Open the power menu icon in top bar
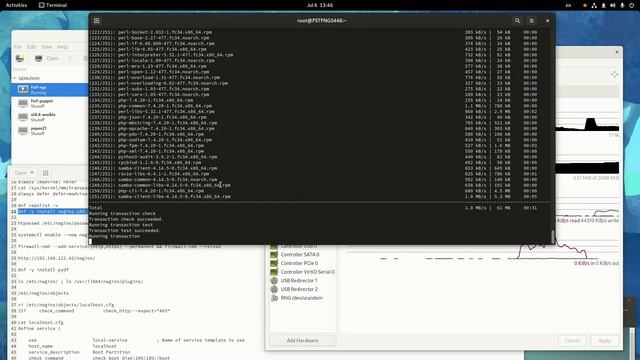640x360 pixels. 631,5
